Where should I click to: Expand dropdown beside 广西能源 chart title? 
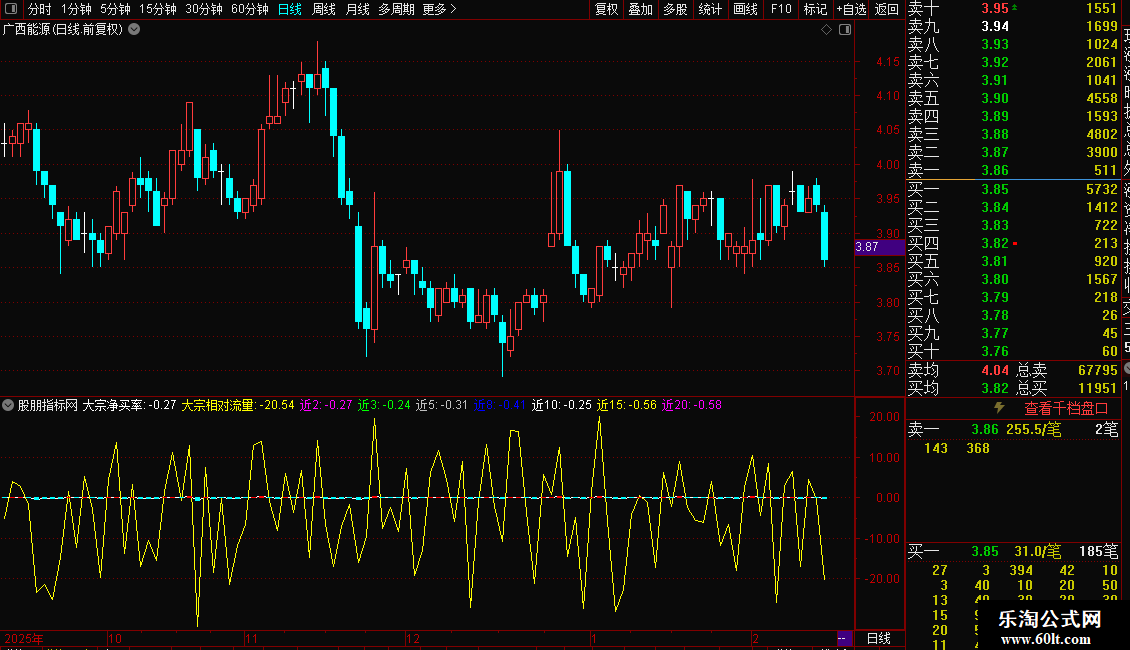tap(134, 30)
